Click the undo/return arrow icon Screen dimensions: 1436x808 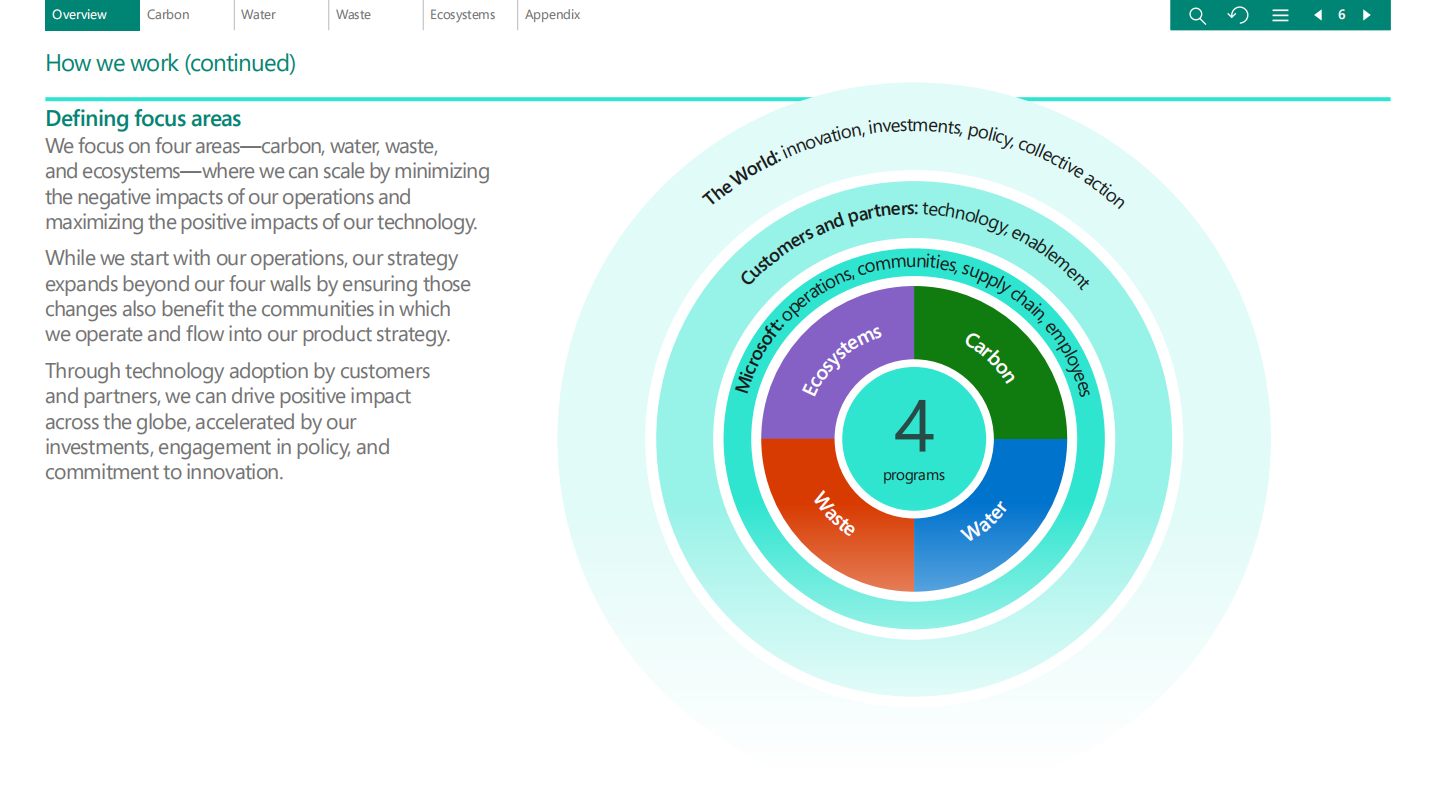[x=1238, y=15]
